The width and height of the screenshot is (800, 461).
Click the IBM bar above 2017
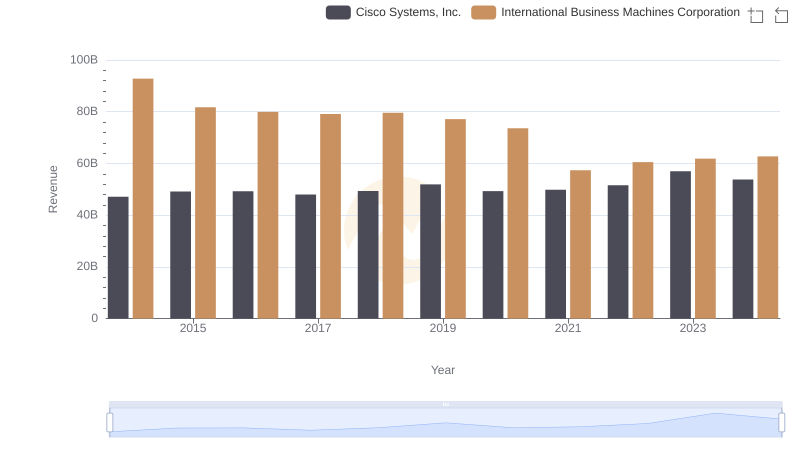[x=331, y=216]
